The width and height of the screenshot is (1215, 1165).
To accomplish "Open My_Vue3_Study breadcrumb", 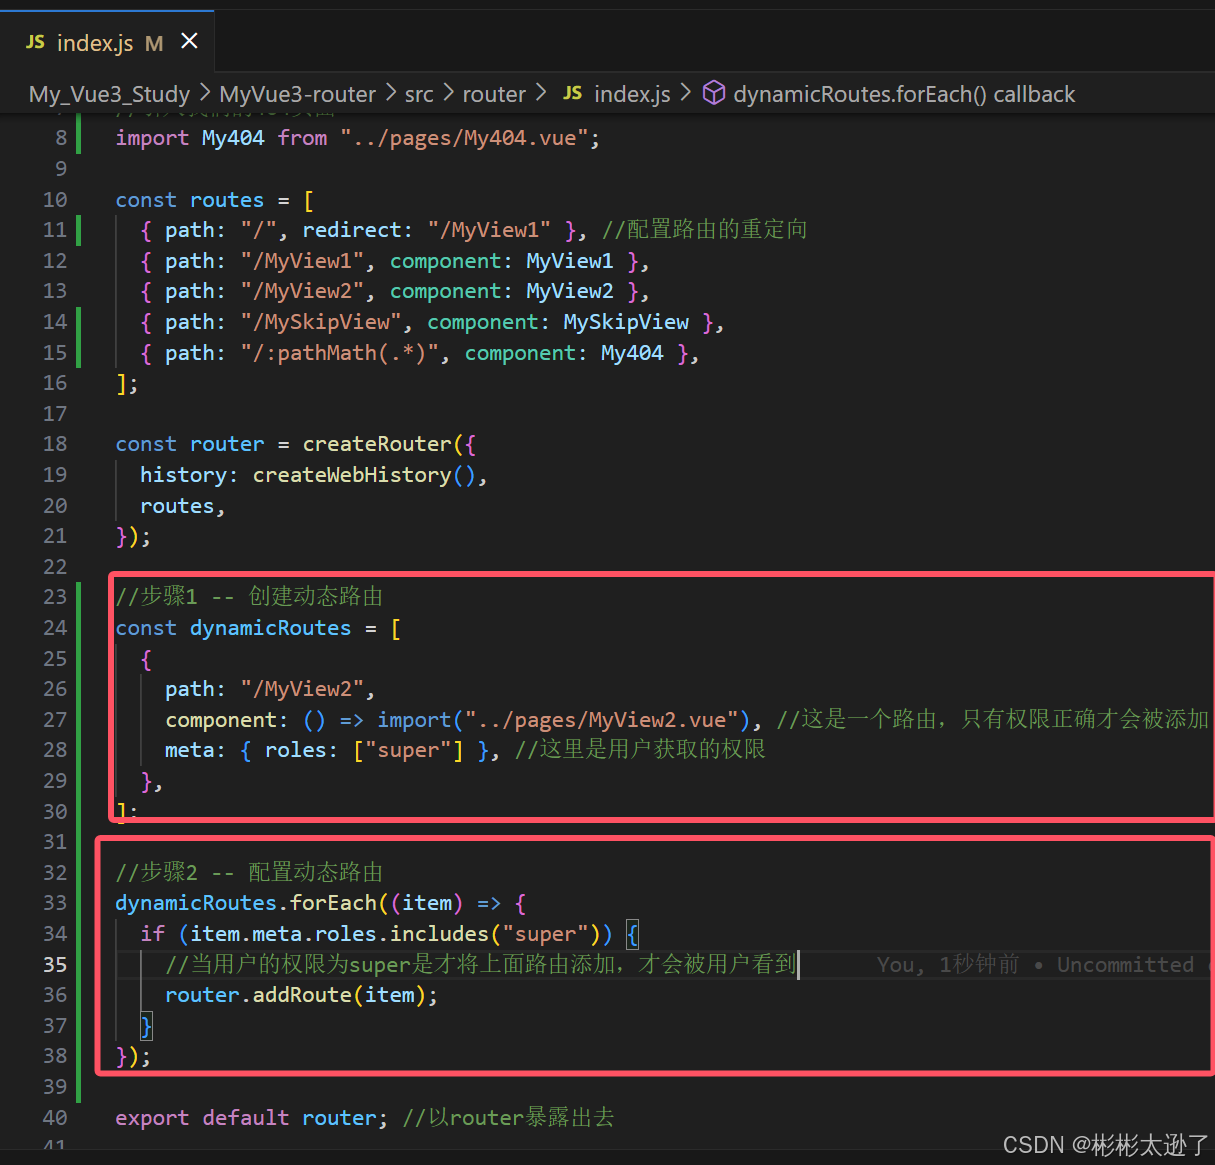I will [109, 94].
